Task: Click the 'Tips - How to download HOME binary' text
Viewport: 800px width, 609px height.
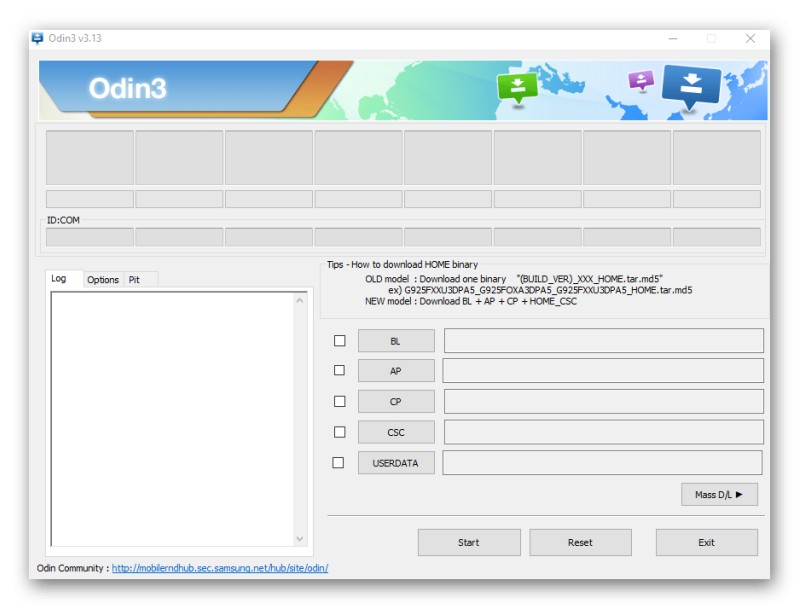Action: point(403,265)
